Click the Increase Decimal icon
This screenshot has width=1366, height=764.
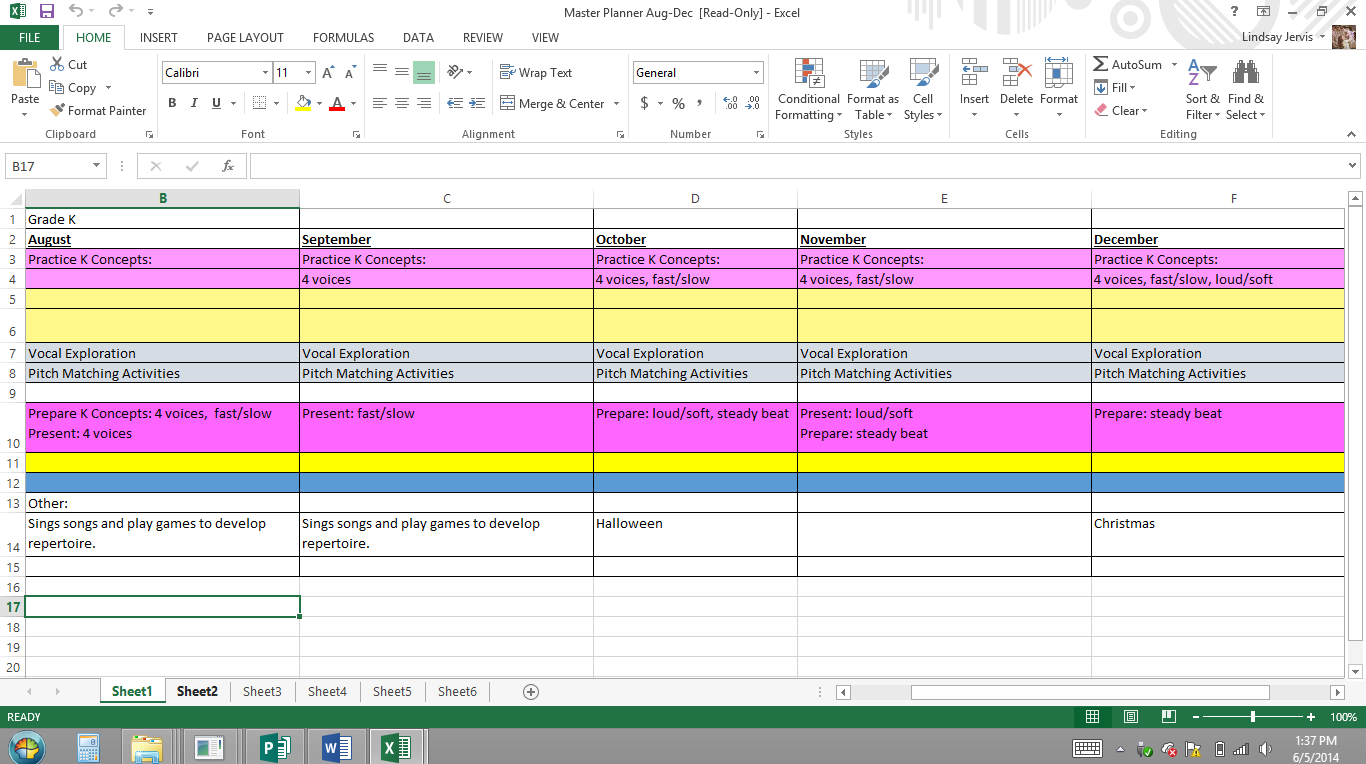pos(728,103)
